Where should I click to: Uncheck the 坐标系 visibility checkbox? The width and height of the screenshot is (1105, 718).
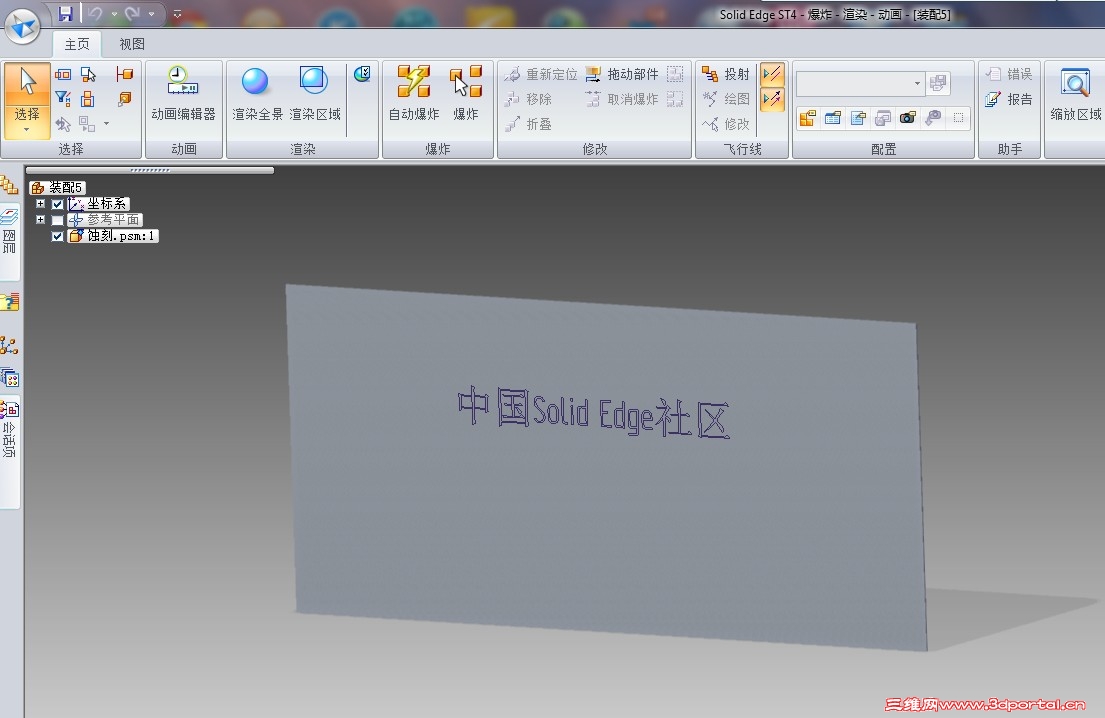(58, 204)
